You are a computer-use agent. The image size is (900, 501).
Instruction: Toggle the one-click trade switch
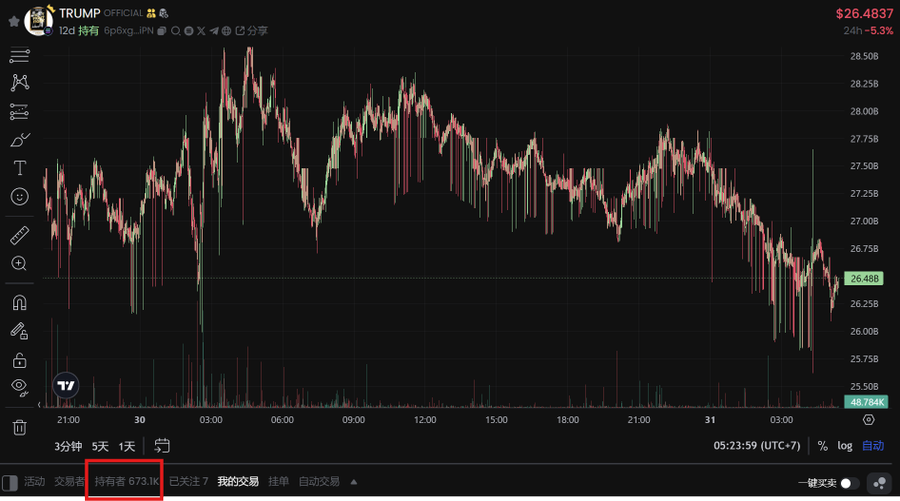coord(849,483)
